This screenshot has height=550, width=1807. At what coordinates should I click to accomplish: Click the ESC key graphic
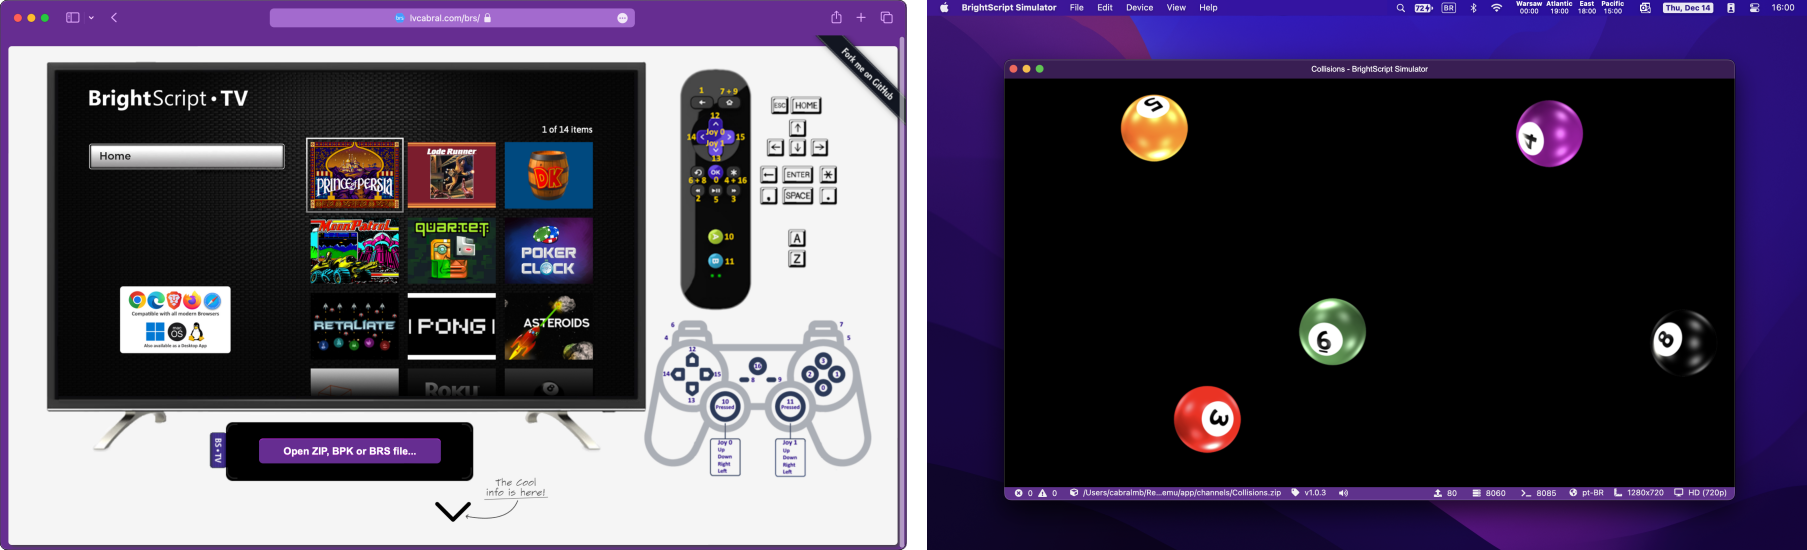pos(780,105)
